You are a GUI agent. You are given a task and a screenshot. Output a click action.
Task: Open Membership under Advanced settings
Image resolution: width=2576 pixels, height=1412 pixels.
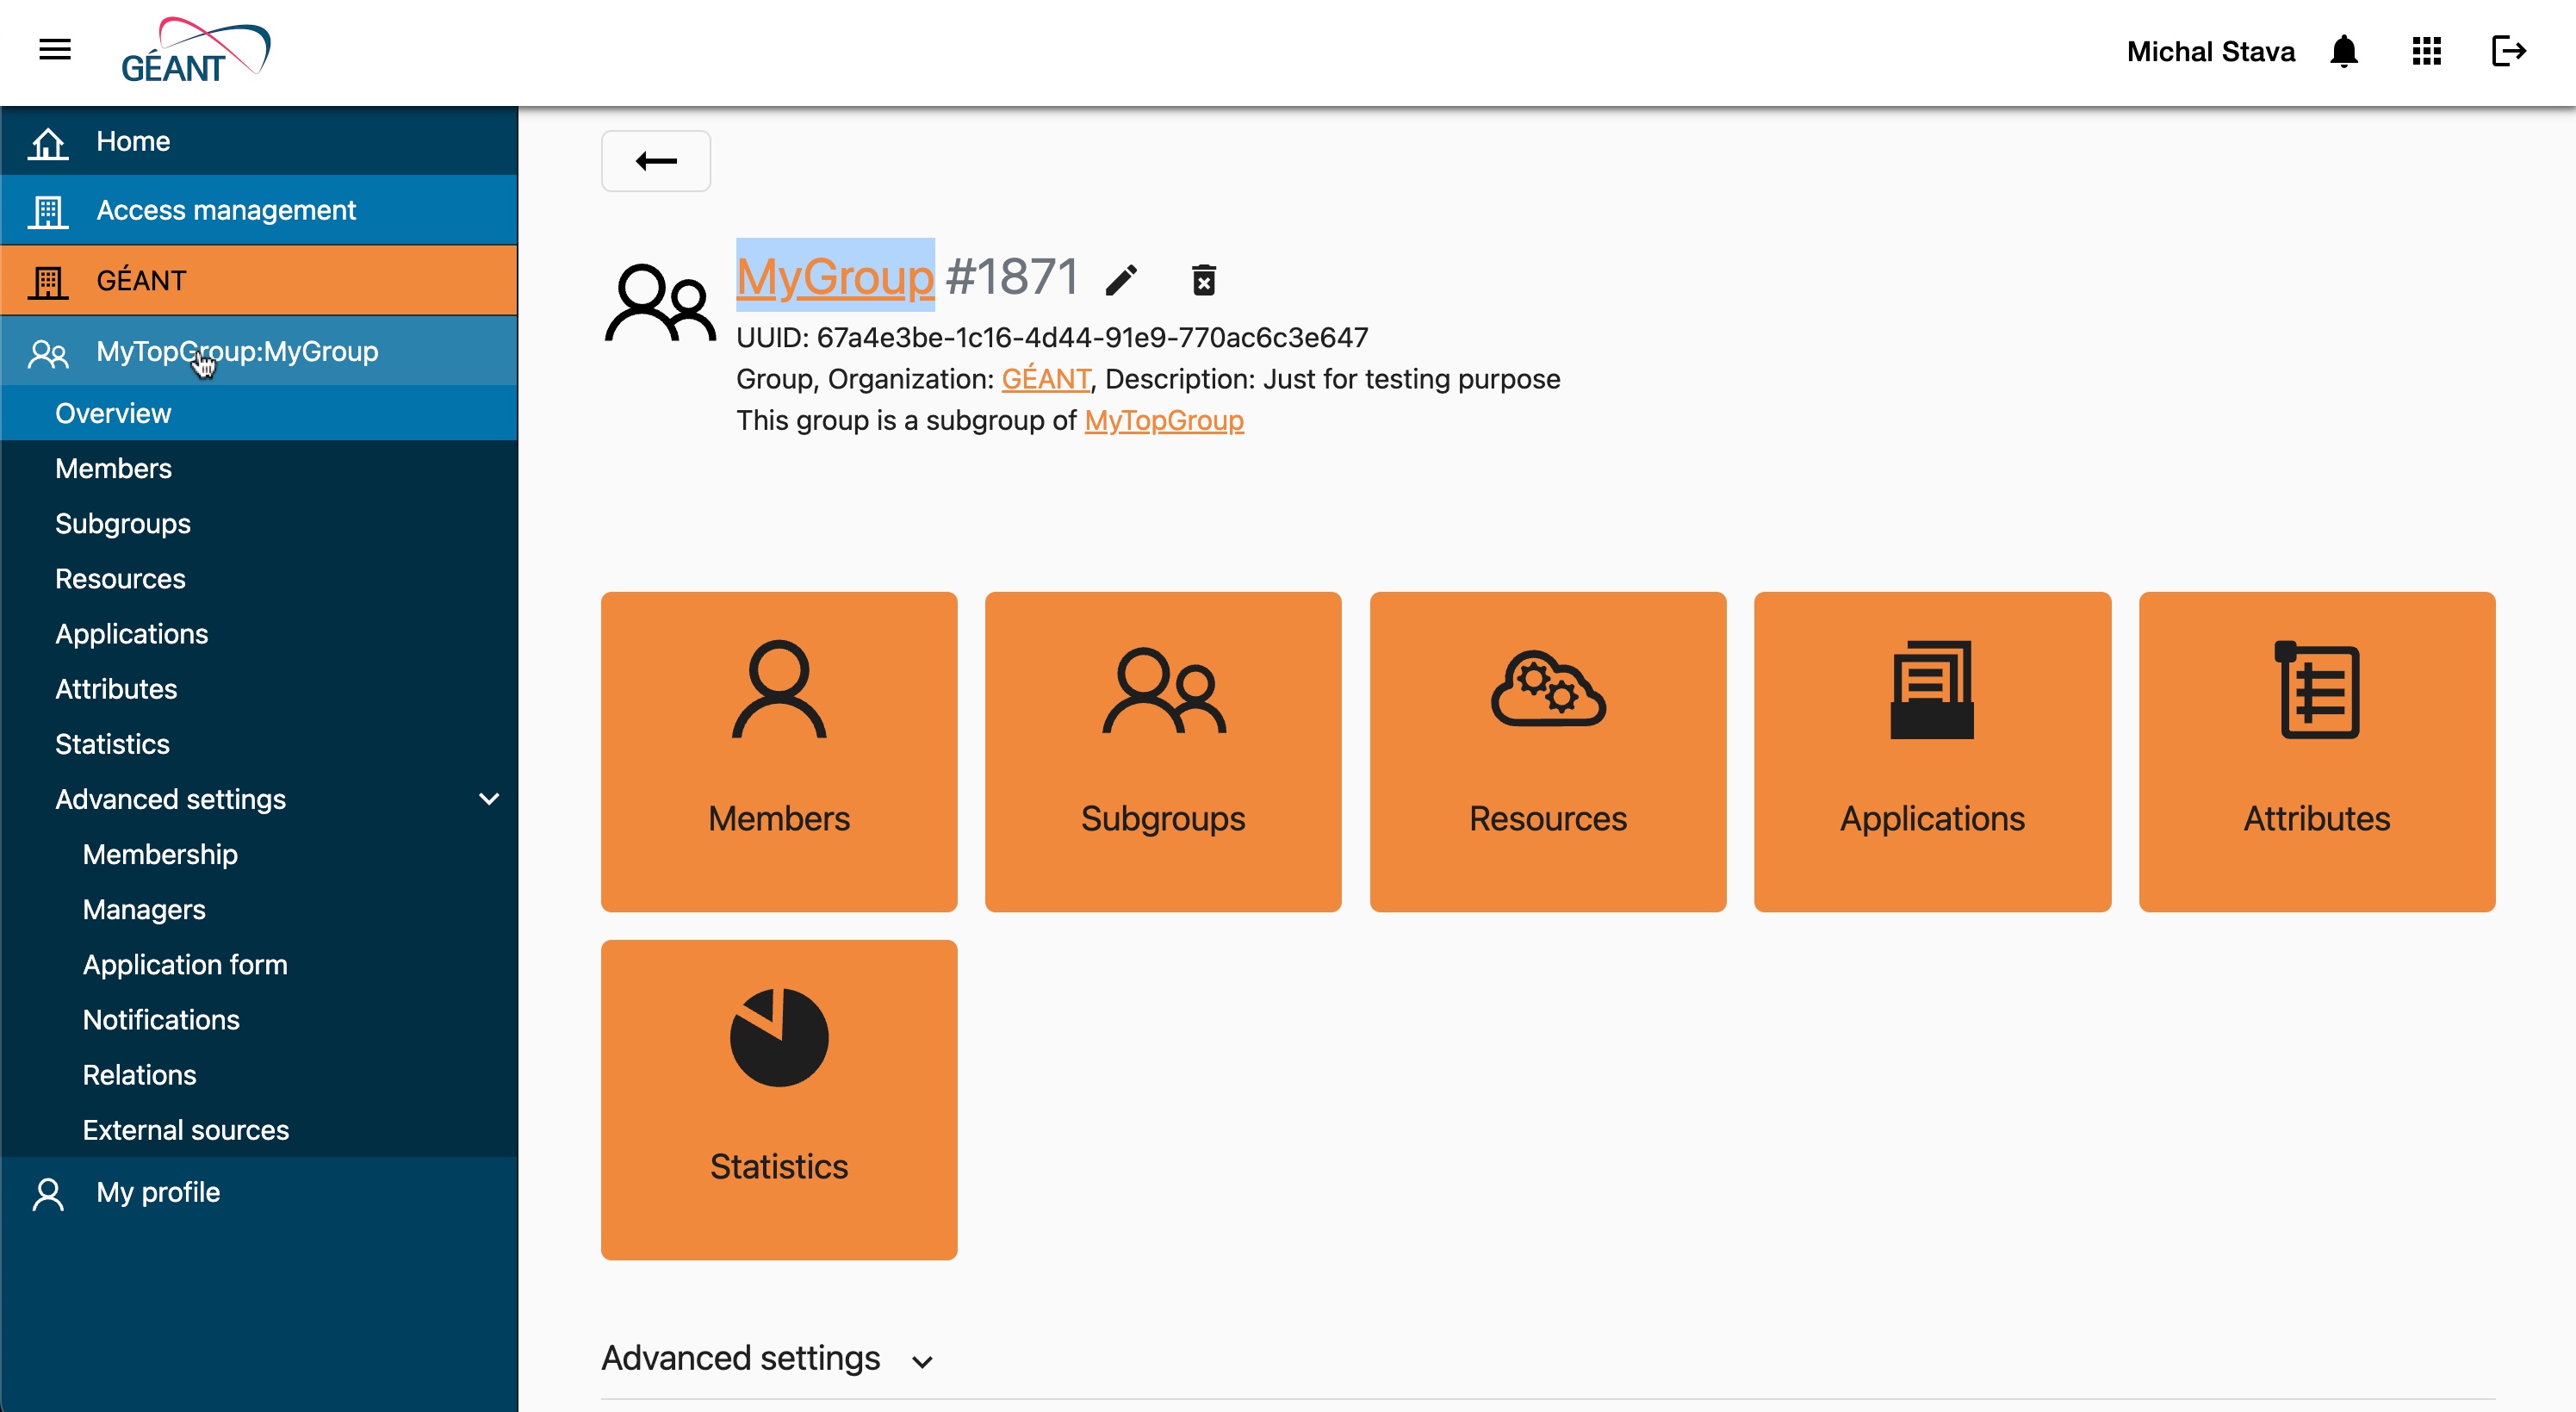pos(259,854)
